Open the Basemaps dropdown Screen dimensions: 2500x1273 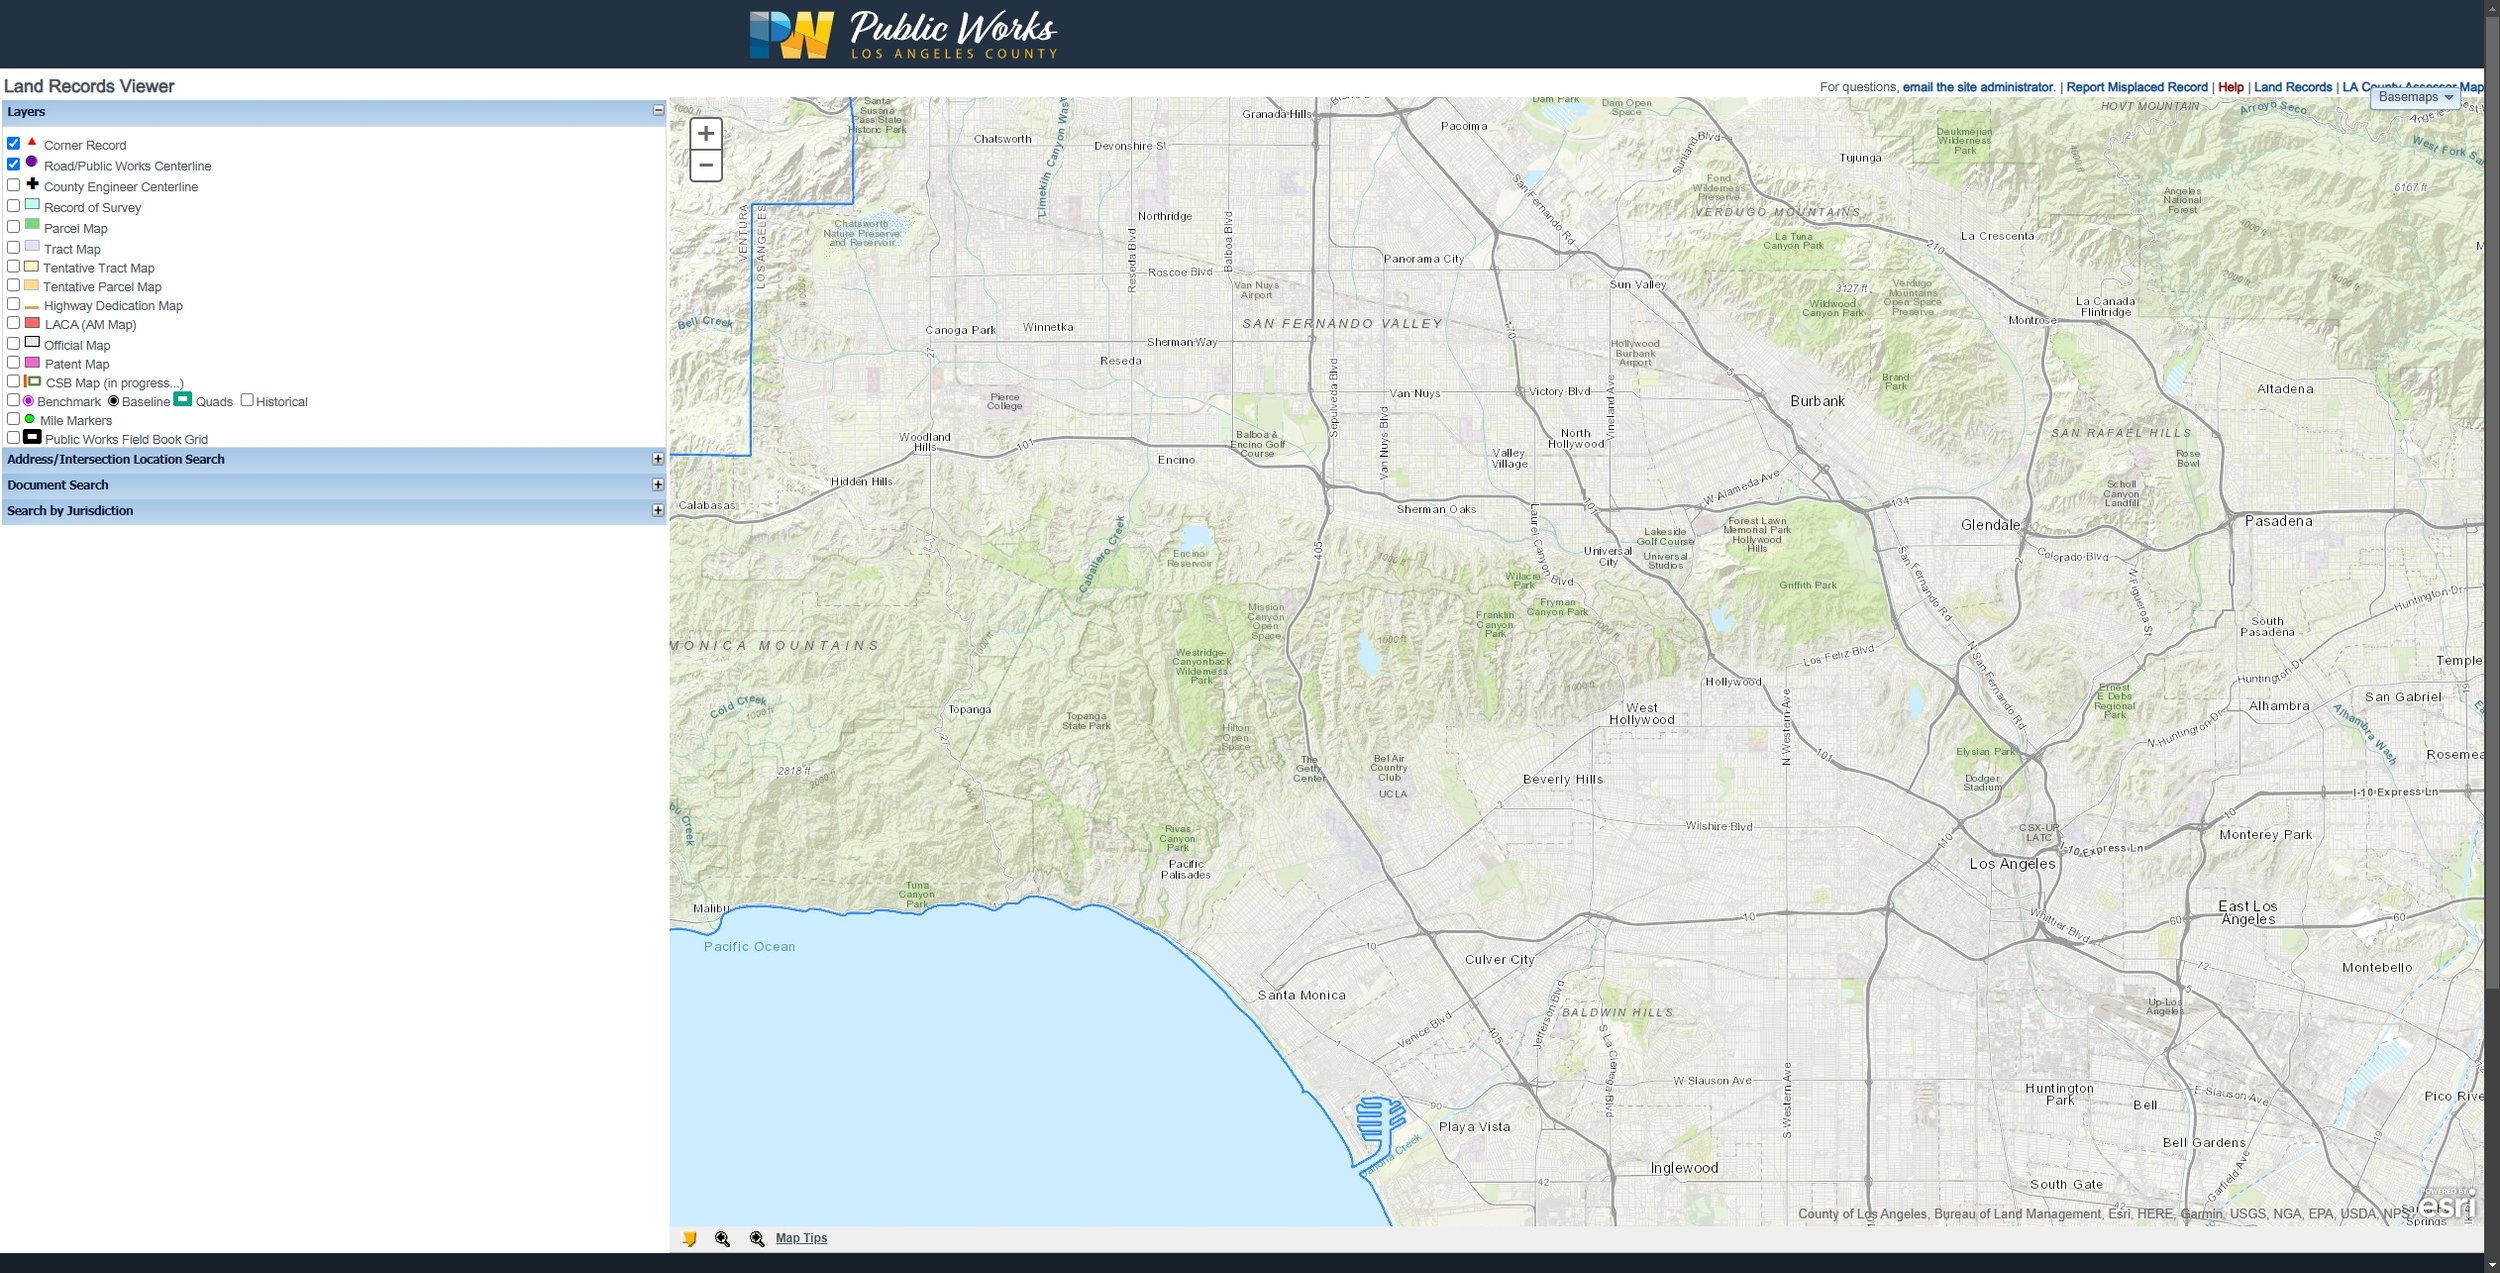(x=2415, y=97)
